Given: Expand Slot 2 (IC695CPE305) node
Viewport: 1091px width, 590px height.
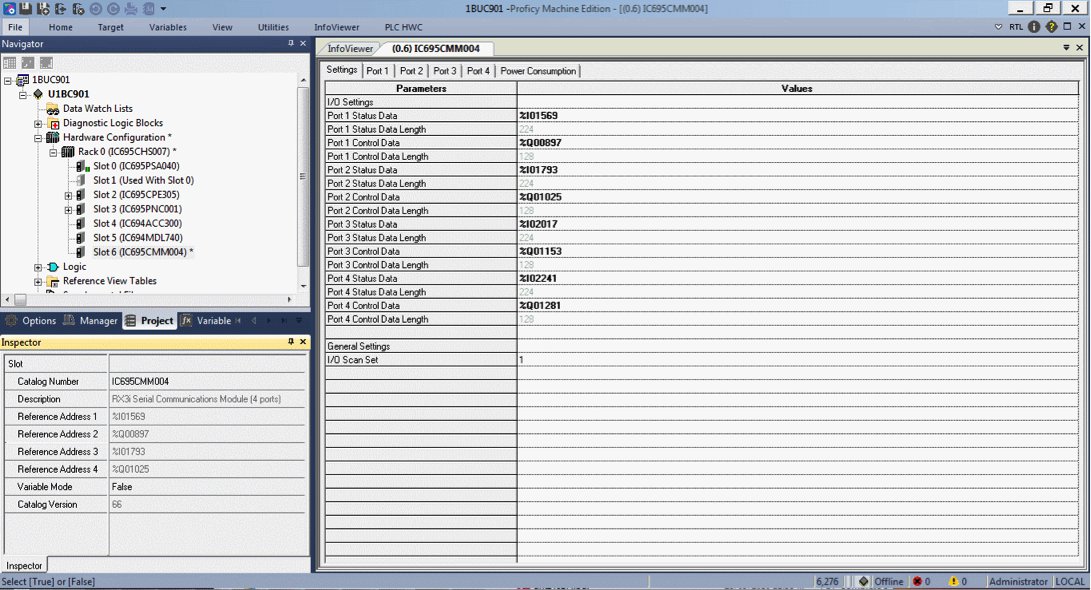Looking at the screenshot, I should pyautogui.click(x=68, y=196).
